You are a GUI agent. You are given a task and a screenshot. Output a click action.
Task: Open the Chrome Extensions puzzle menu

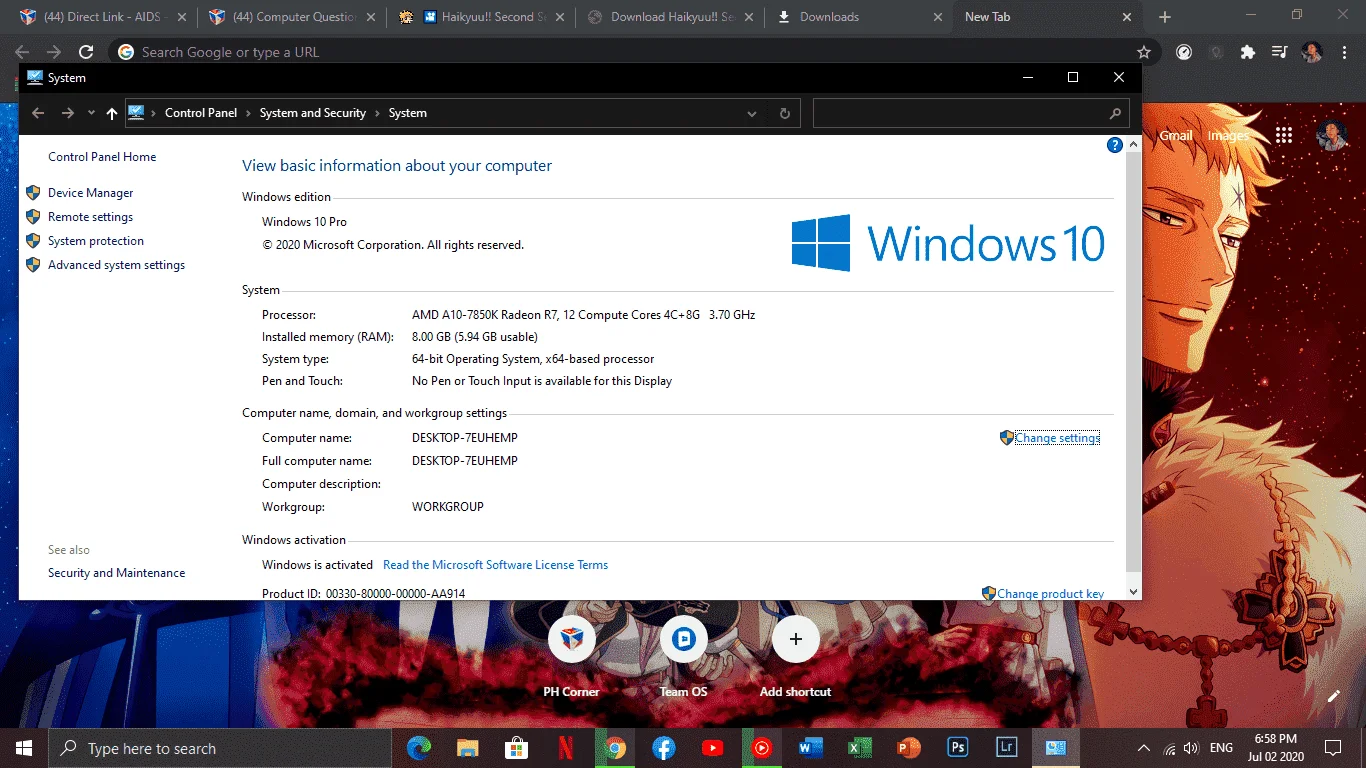(1247, 52)
